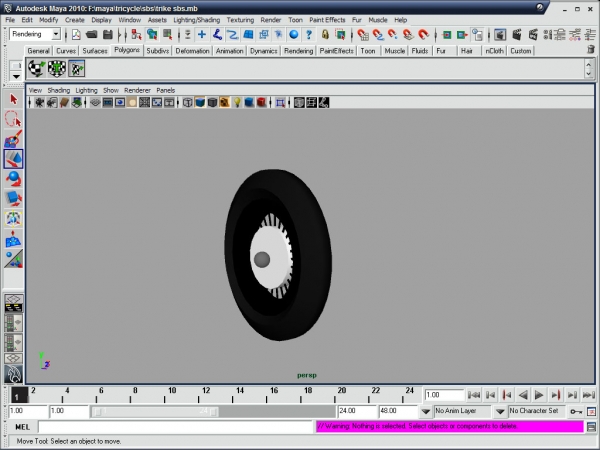Click the current frame field showing 1.00
The image size is (600, 450).
[444, 395]
